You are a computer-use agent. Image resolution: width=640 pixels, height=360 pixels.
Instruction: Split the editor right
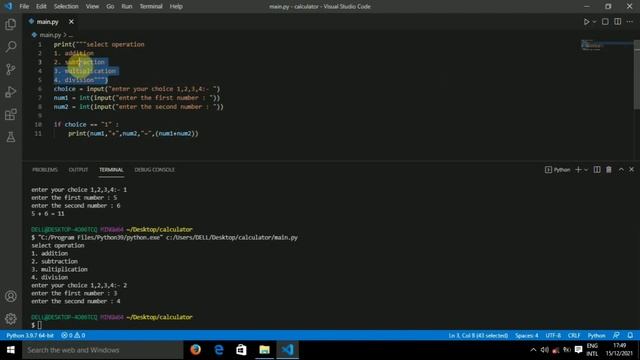pyautogui.click(x=618, y=22)
